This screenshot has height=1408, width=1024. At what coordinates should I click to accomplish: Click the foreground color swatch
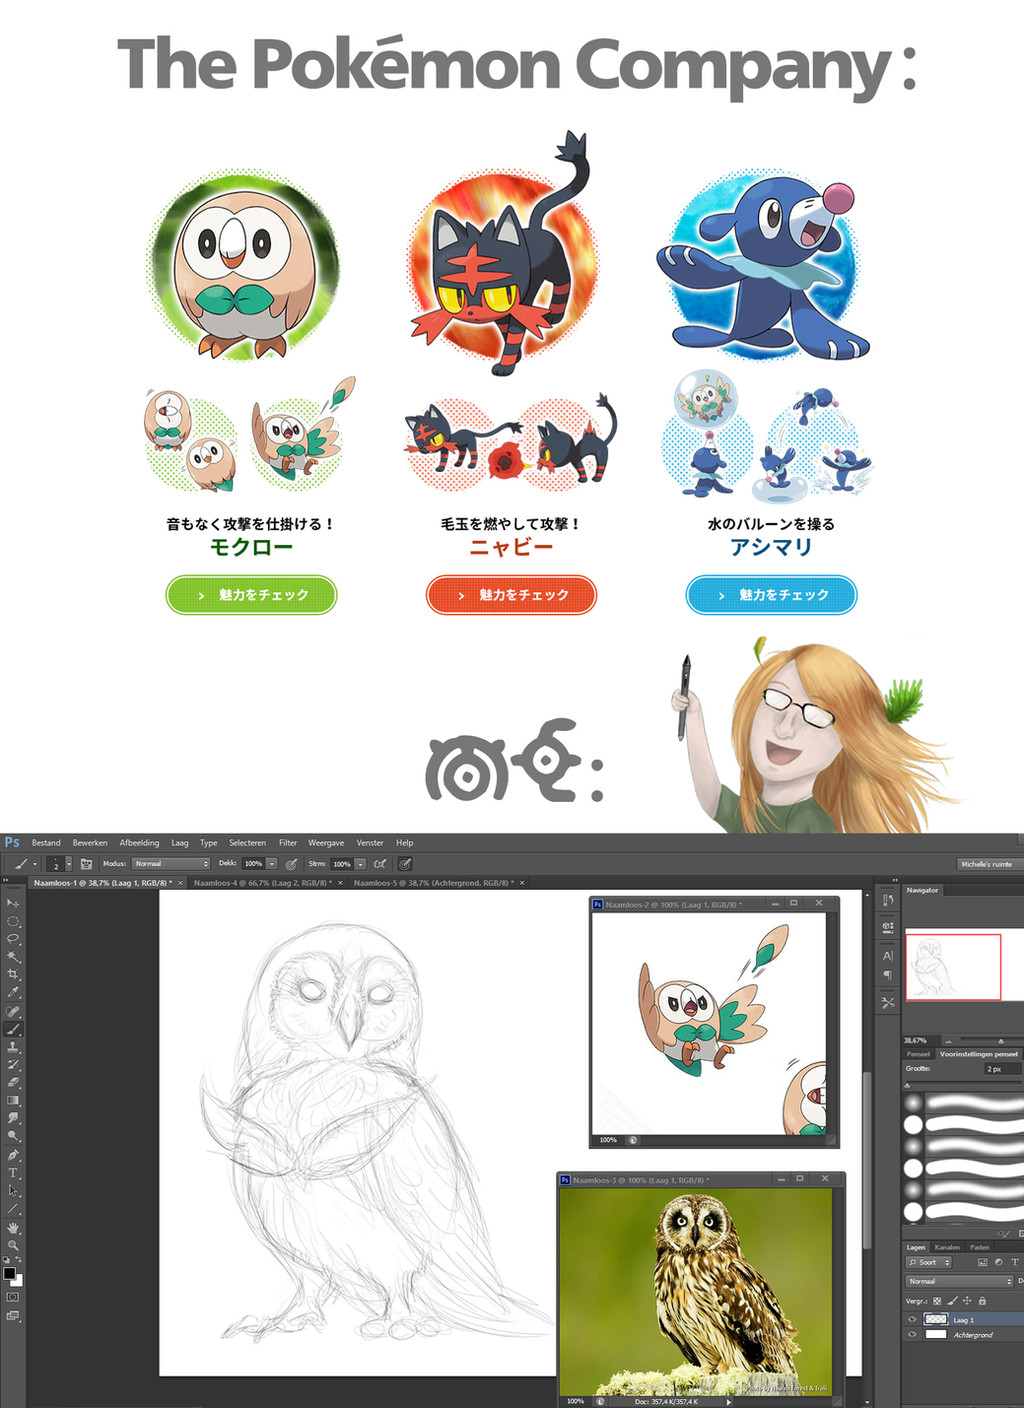click(9, 1273)
